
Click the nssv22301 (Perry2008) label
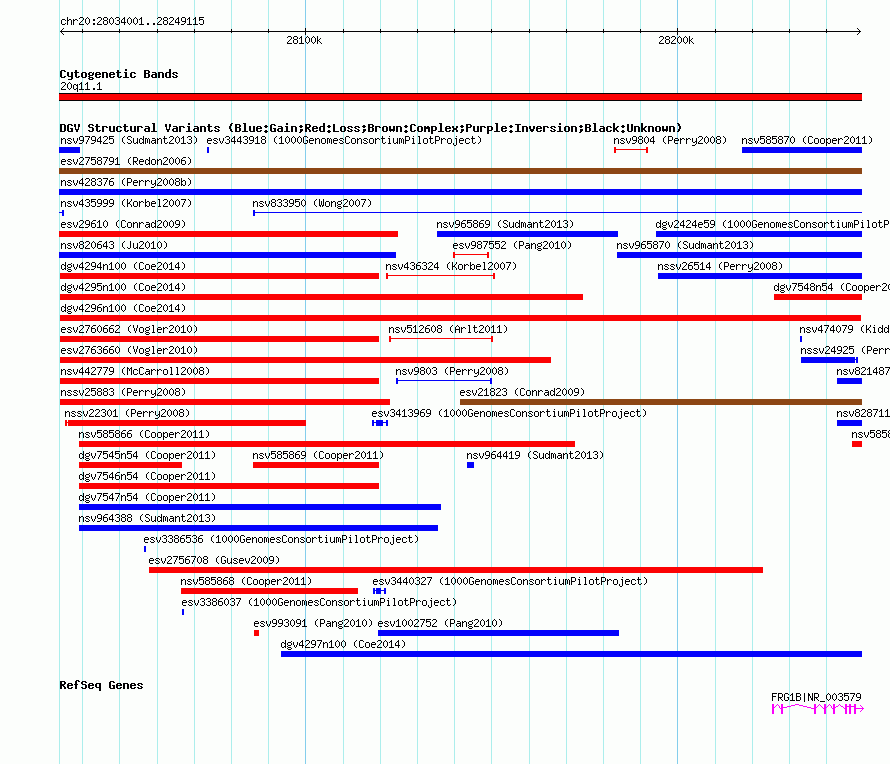(x=127, y=413)
